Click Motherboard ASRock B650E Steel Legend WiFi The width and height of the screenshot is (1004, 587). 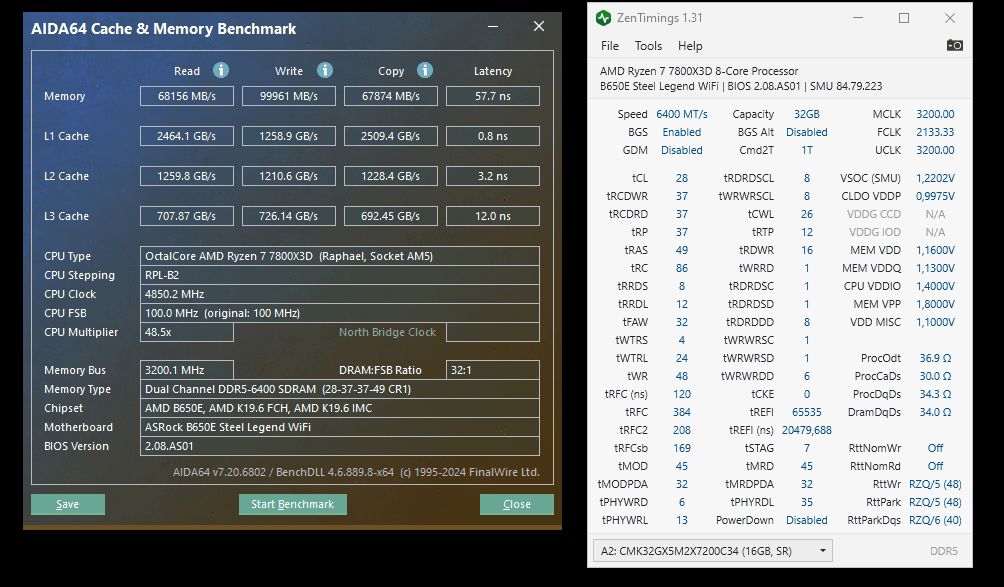(x=340, y=427)
